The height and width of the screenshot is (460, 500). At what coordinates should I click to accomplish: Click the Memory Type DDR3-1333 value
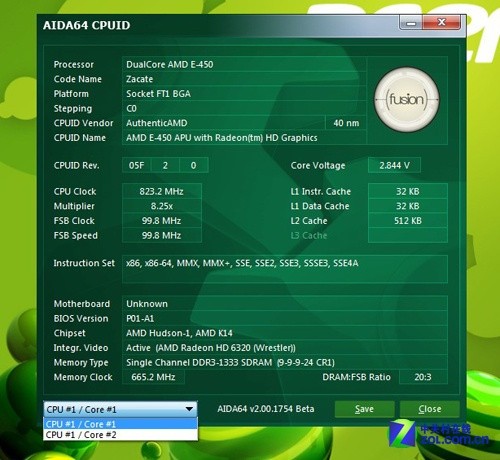tap(285, 362)
